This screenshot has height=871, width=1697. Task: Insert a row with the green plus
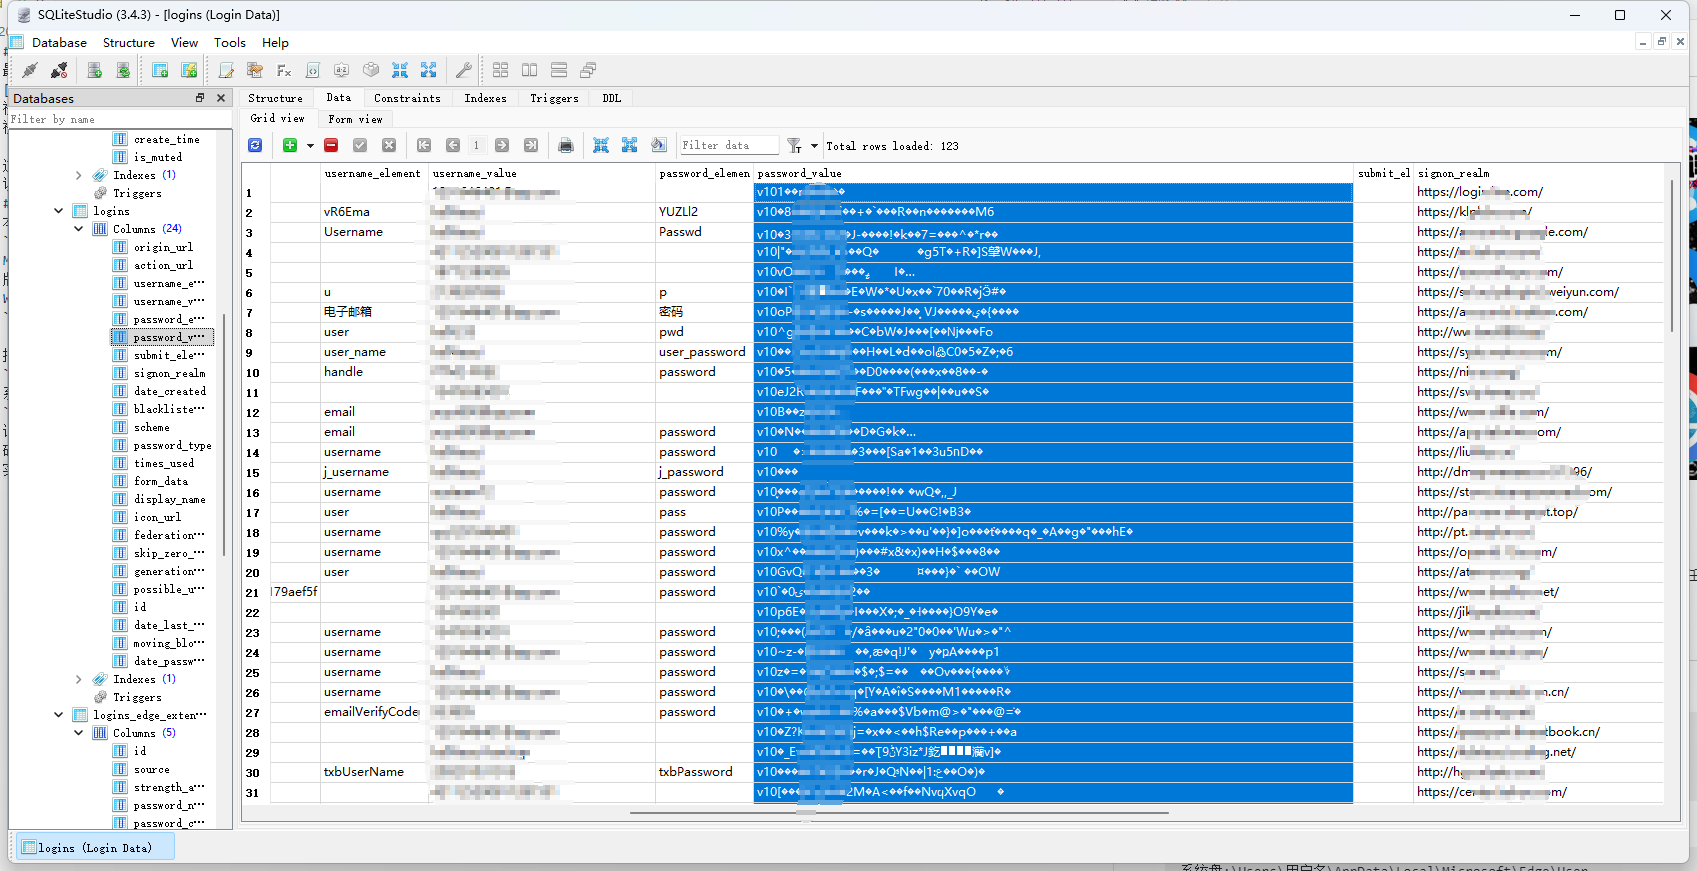pyautogui.click(x=290, y=145)
